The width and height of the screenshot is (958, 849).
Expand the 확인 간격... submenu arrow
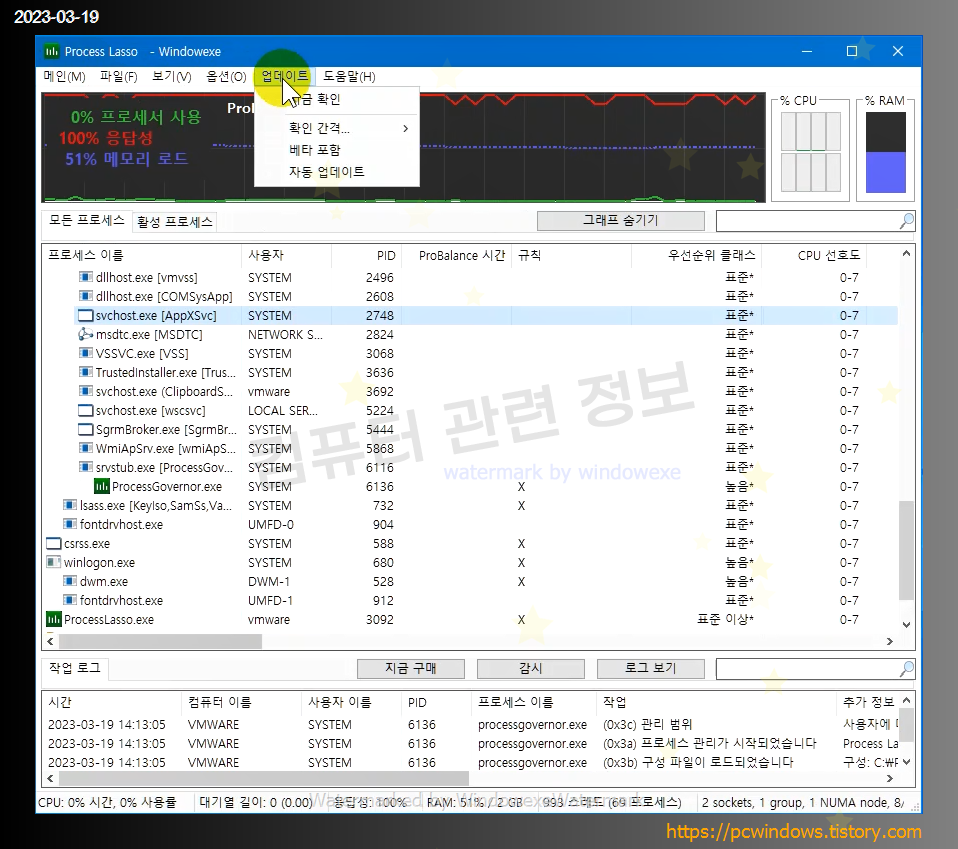click(x=405, y=128)
